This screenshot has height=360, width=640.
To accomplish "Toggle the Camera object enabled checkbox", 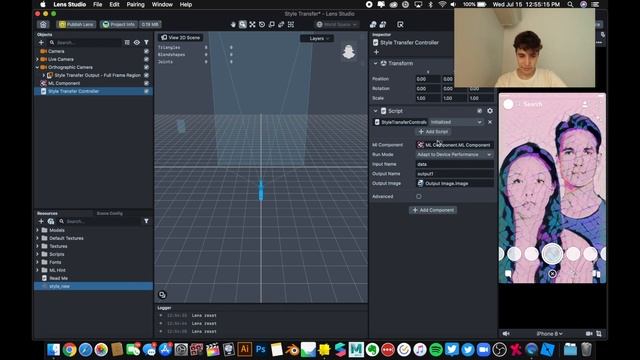I will tap(146, 51).
